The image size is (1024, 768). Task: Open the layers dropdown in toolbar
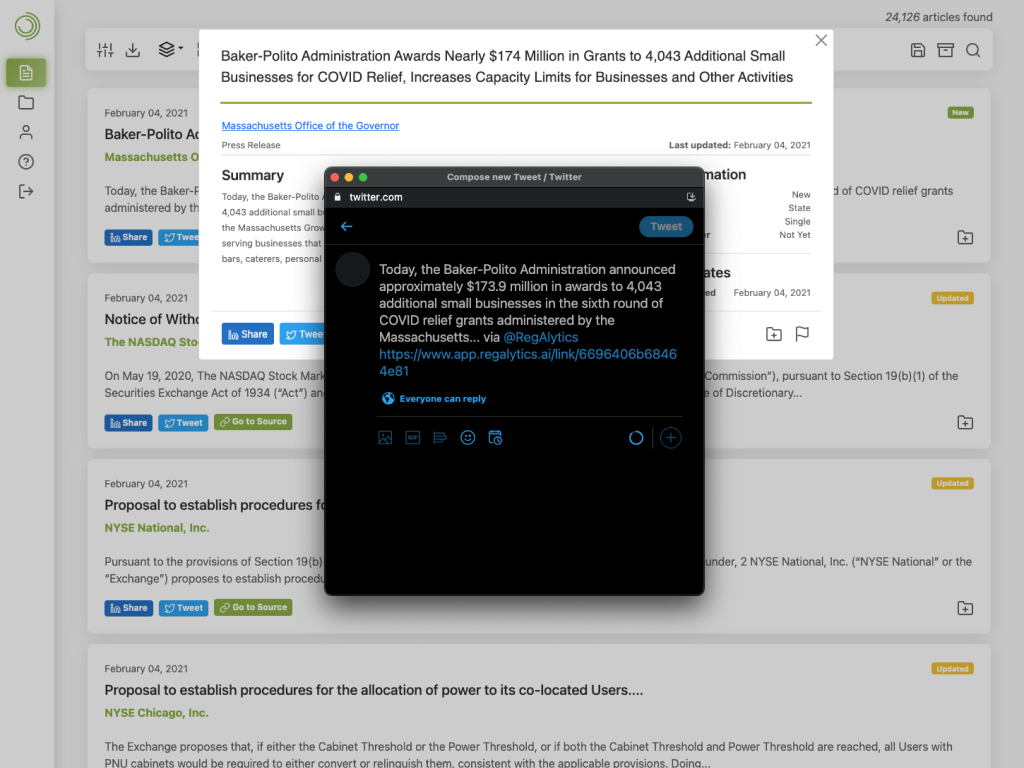pos(169,50)
